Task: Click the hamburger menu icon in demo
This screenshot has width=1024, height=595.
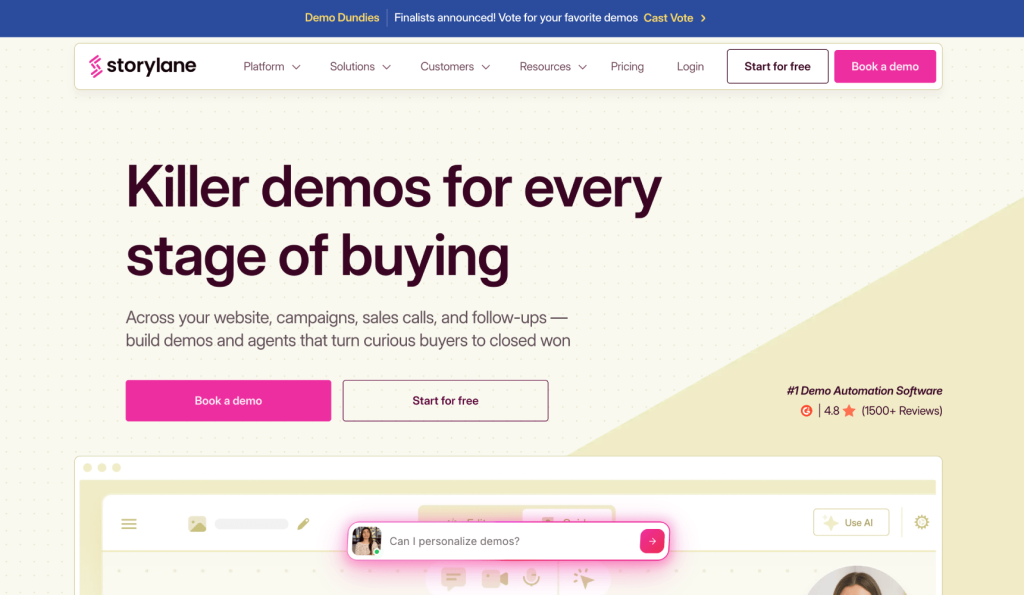Action: [x=129, y=524]
